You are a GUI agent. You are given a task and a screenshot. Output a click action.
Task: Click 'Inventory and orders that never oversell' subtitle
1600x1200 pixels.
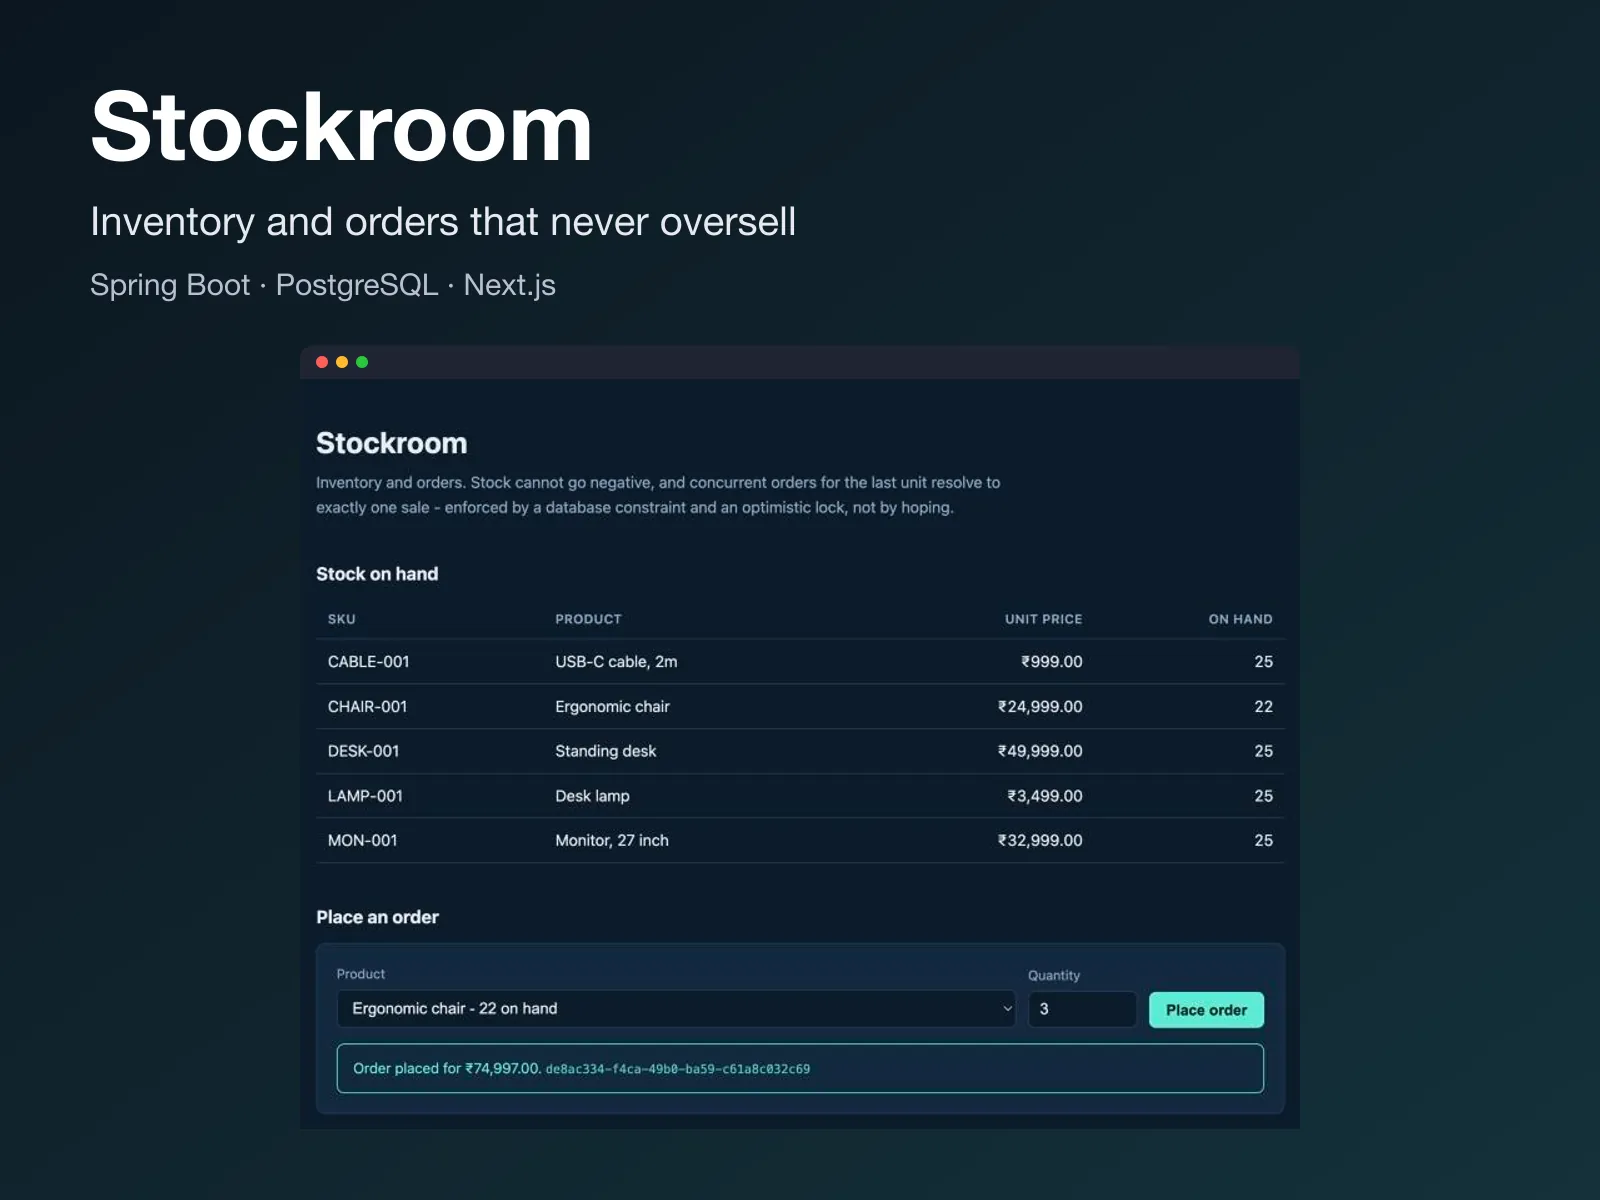tap(443, 222)
